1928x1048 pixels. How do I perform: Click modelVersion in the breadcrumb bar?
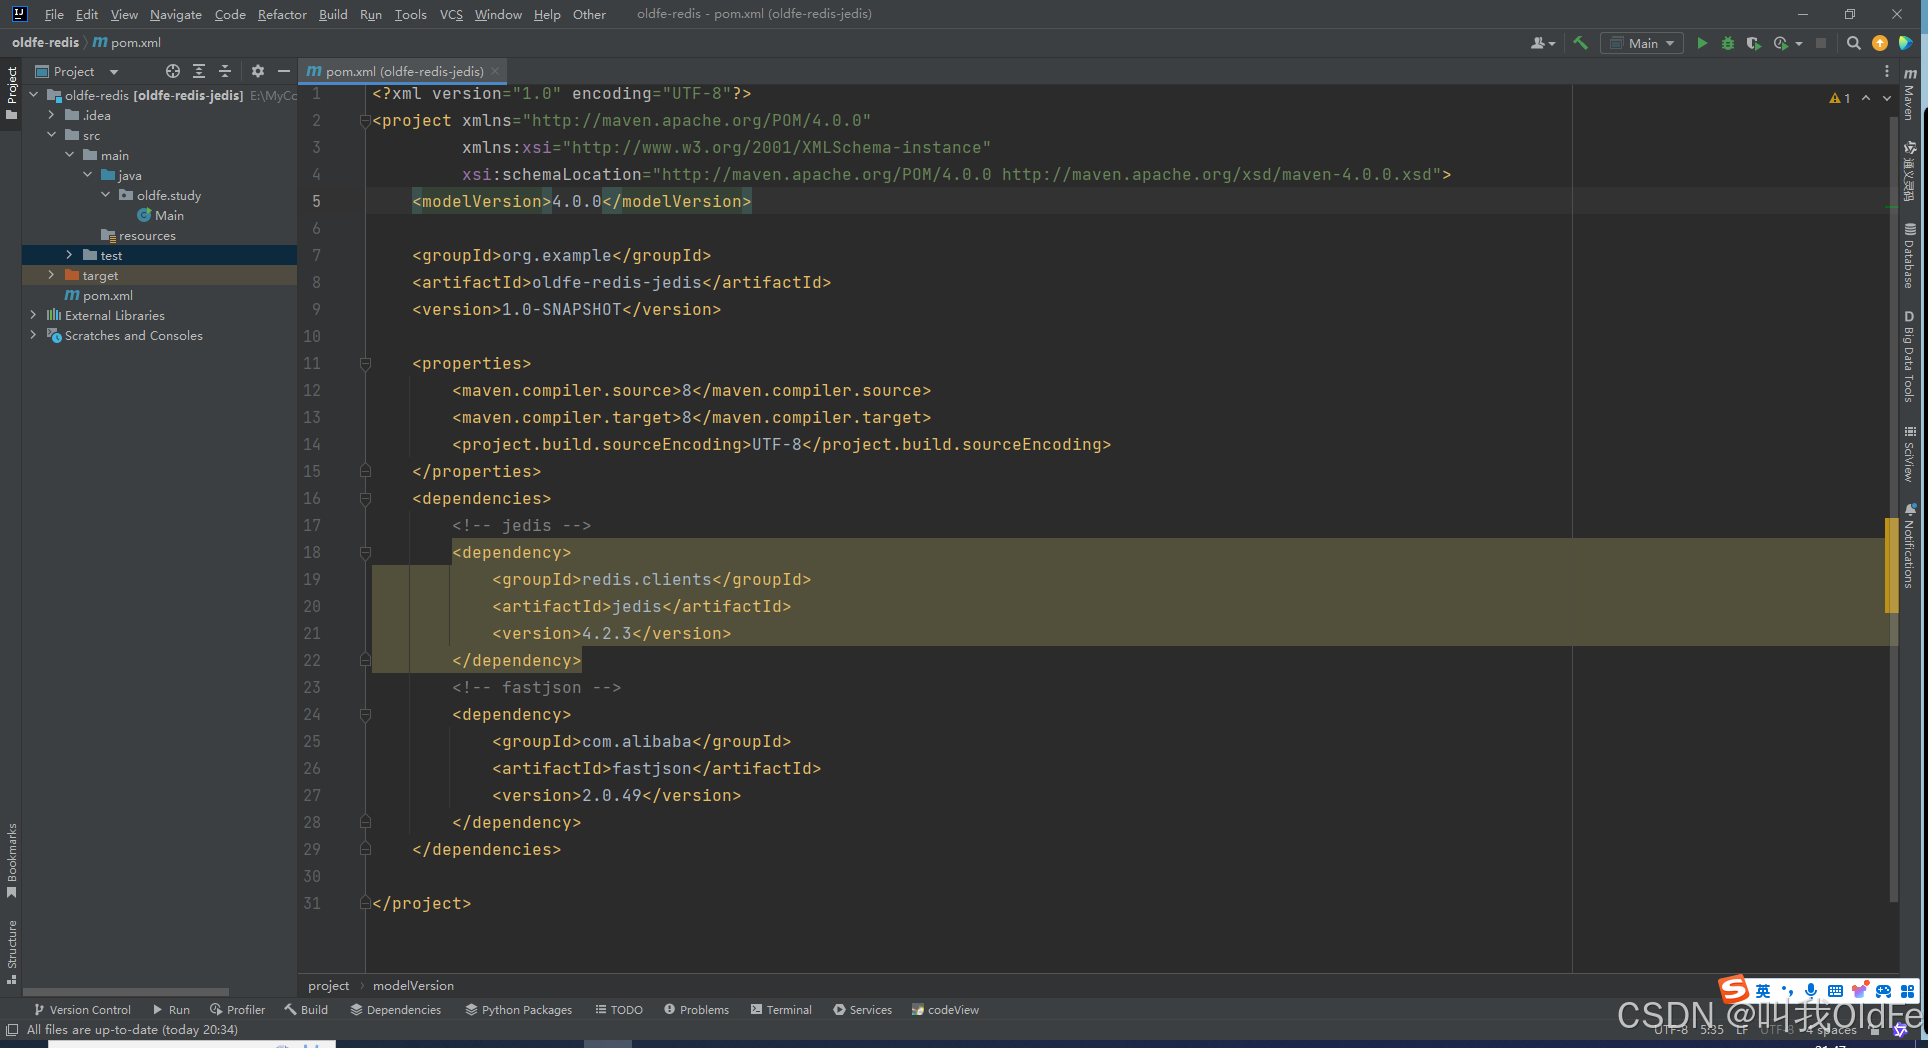[413, 986]
